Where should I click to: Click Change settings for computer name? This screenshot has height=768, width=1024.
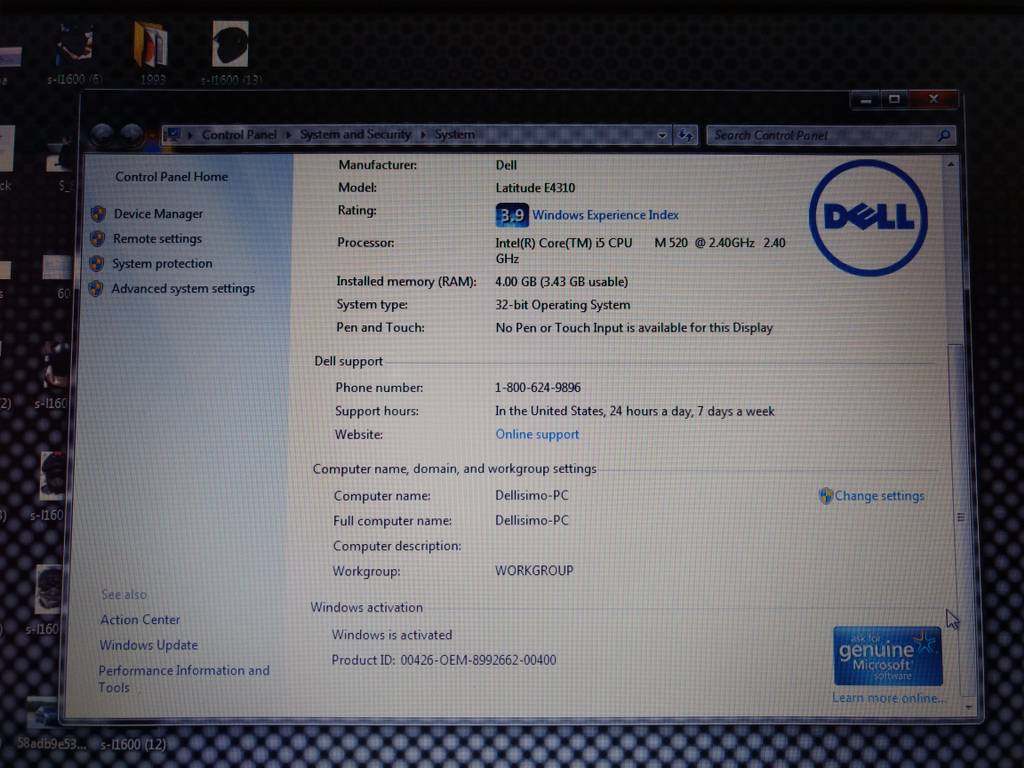879,496
